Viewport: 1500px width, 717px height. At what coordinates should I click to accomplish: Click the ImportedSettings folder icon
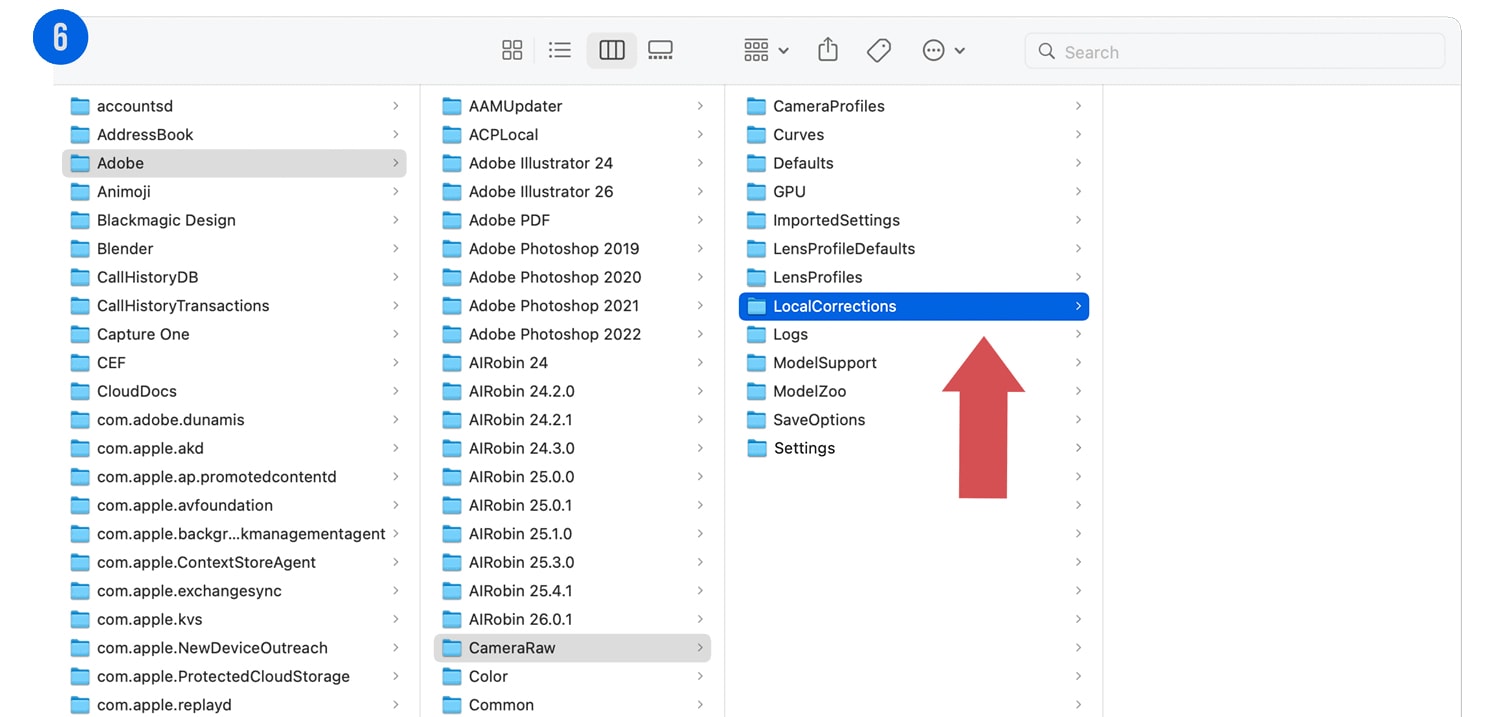[x=756, y=220]
